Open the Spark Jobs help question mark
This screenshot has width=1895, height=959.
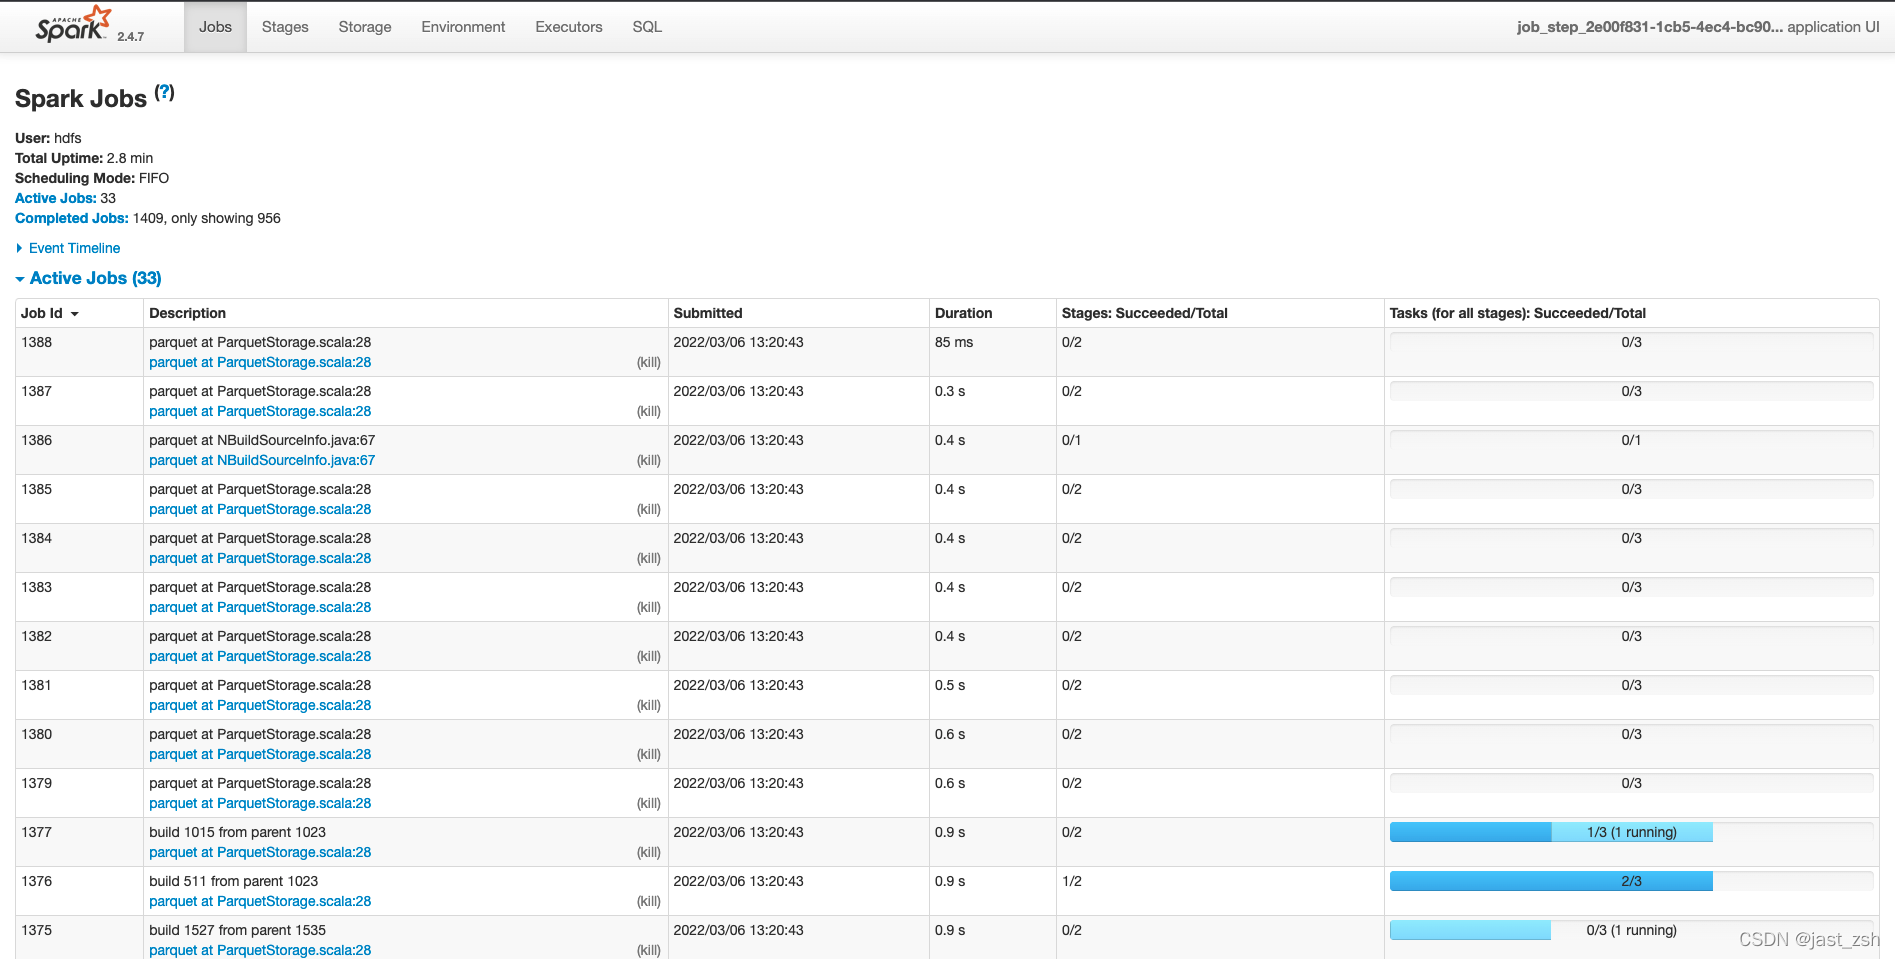tap(165, 92)
